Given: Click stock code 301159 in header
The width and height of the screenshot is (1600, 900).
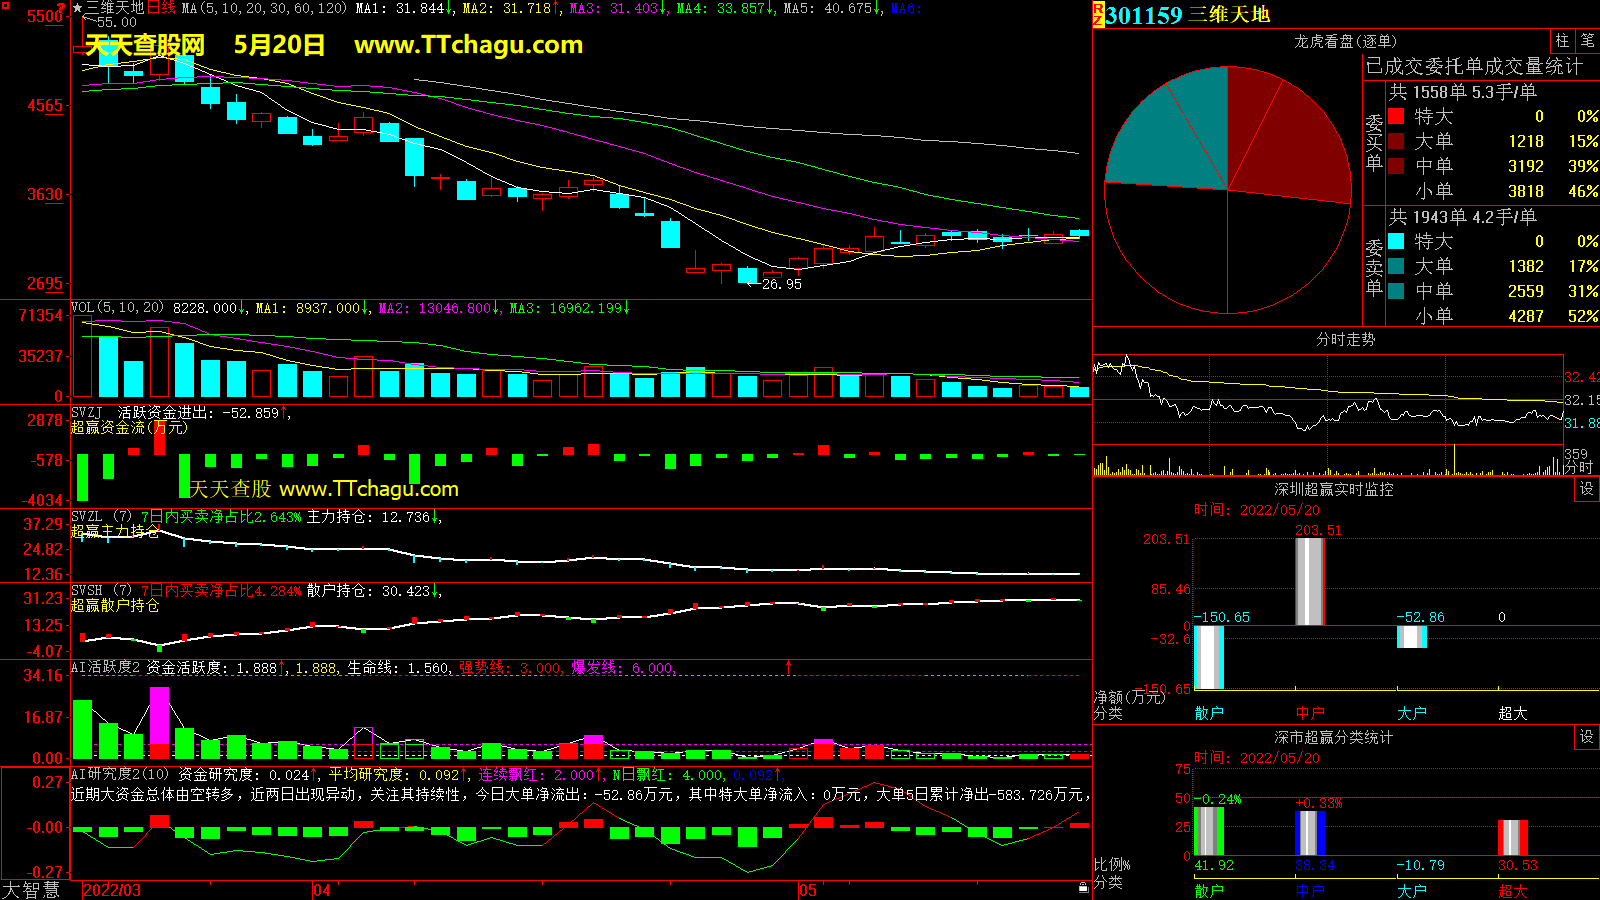Looking at the screenshot, I should pyautogui.click(x=1144, y=15).
